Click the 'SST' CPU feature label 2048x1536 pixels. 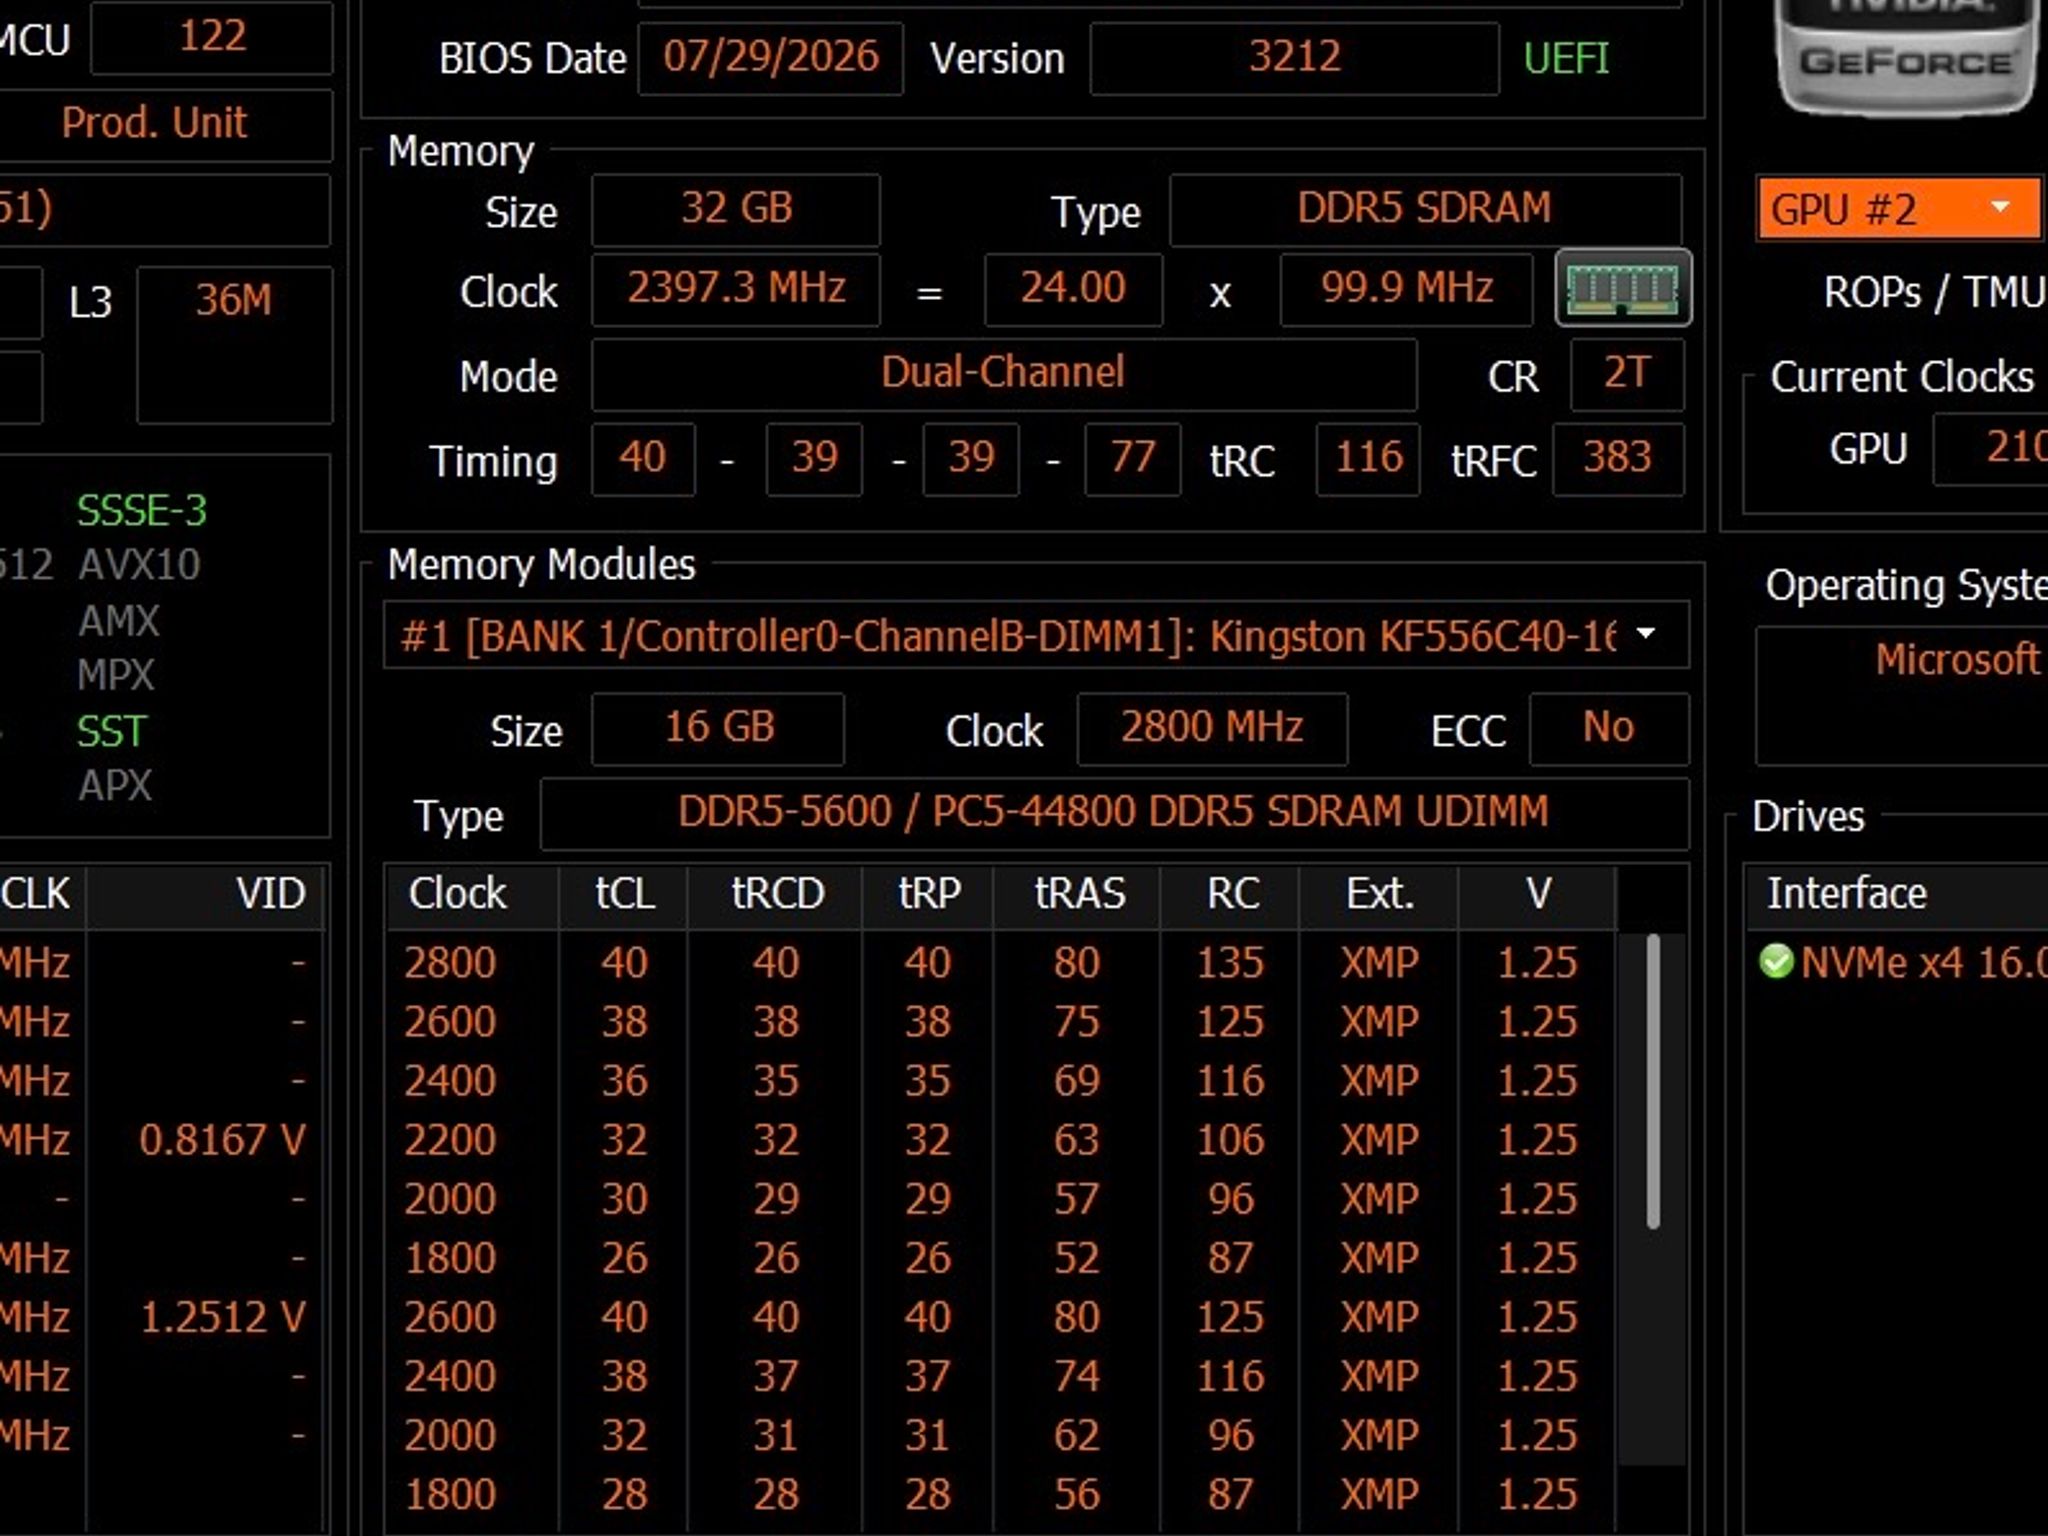click(x=112, y=732)
